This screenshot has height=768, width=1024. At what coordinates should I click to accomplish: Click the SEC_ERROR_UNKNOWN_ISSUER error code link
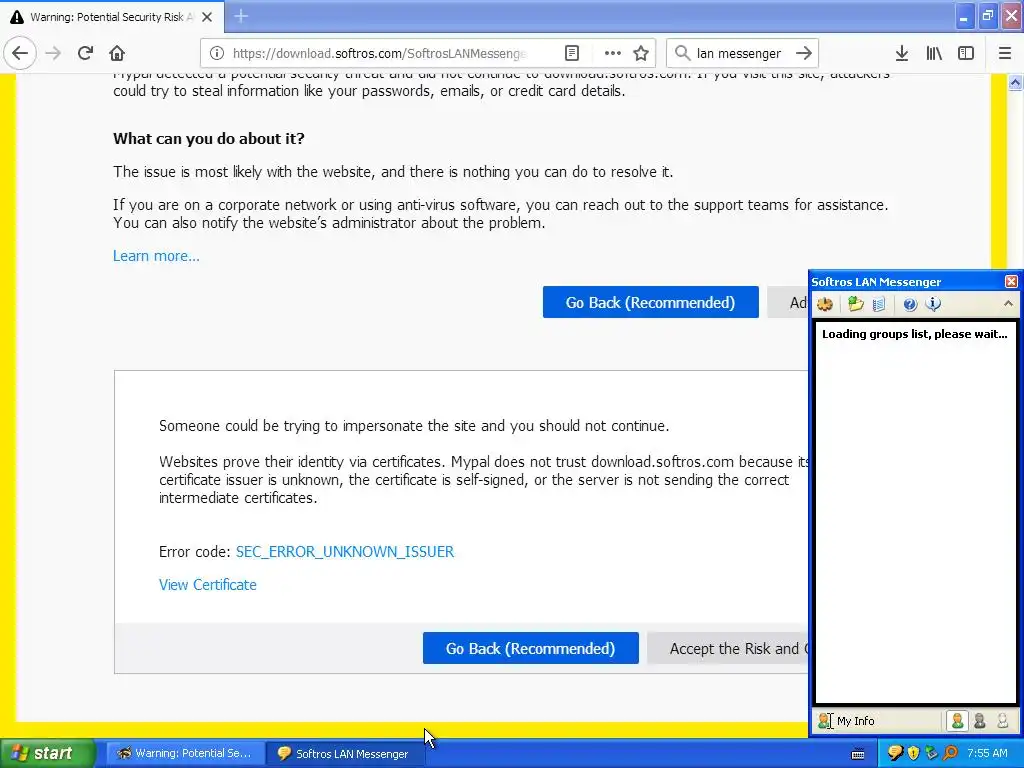(x=345, y=552)
